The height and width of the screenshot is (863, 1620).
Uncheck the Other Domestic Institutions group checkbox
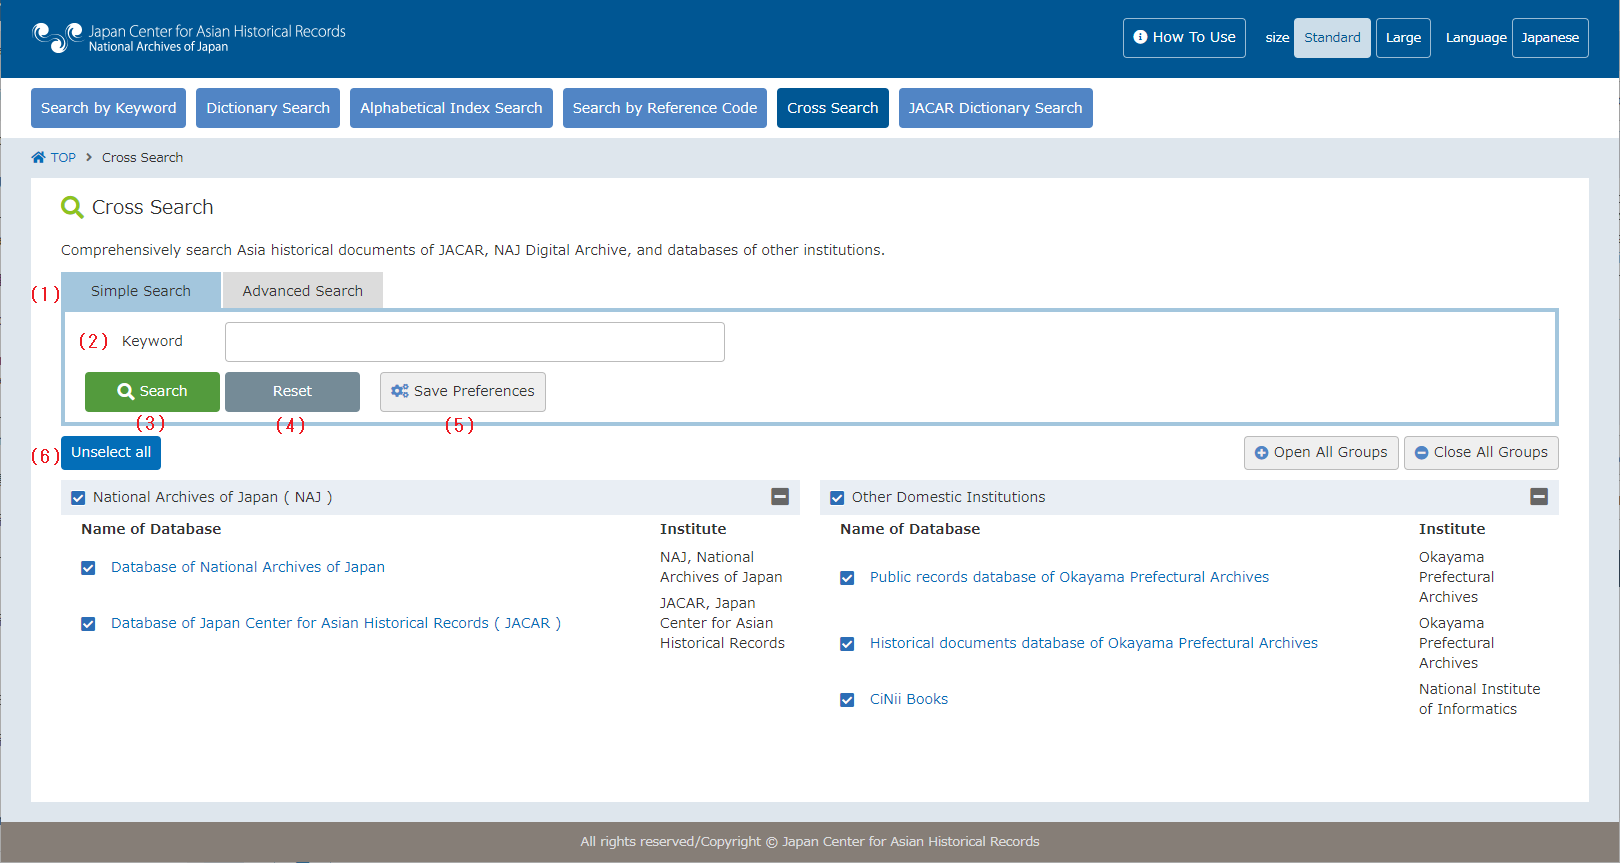tap(837, 498)
